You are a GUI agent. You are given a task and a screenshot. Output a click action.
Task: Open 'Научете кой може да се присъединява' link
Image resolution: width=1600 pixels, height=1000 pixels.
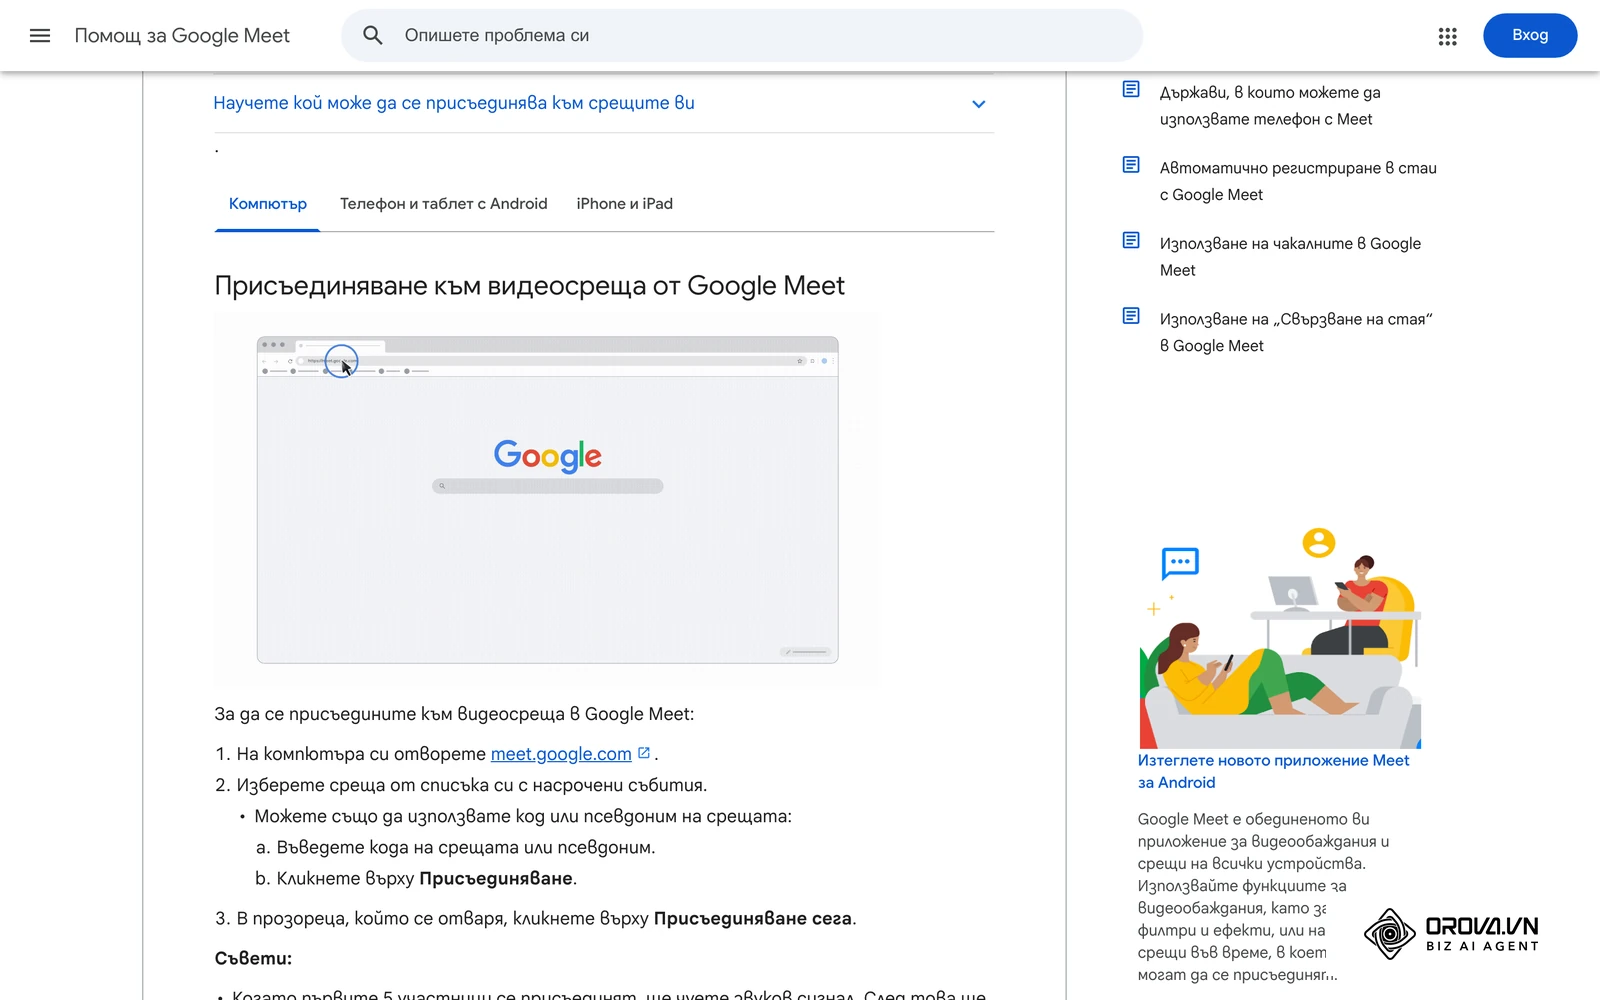(x=454, y=103)
